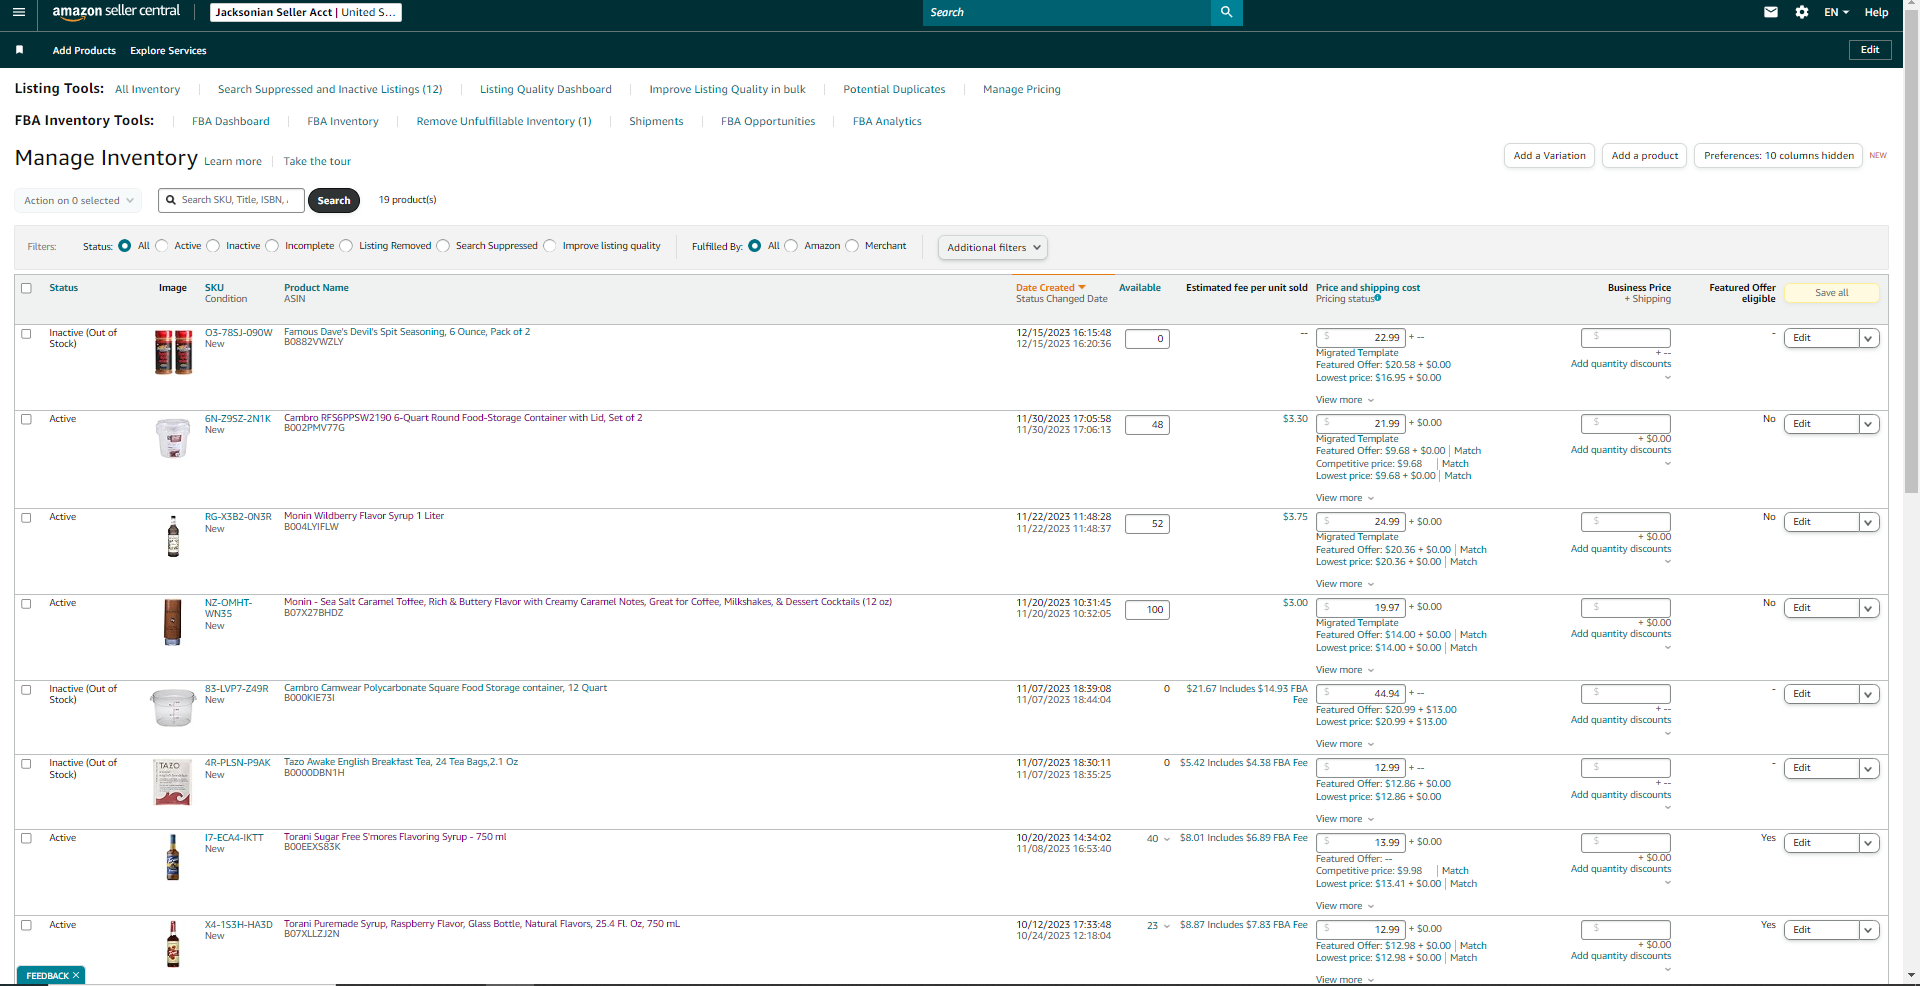Image resolution: width=1920 pixels, height=986 pixels.
Task: Open the EN language dropdown
Action: tap(1836, 12)
